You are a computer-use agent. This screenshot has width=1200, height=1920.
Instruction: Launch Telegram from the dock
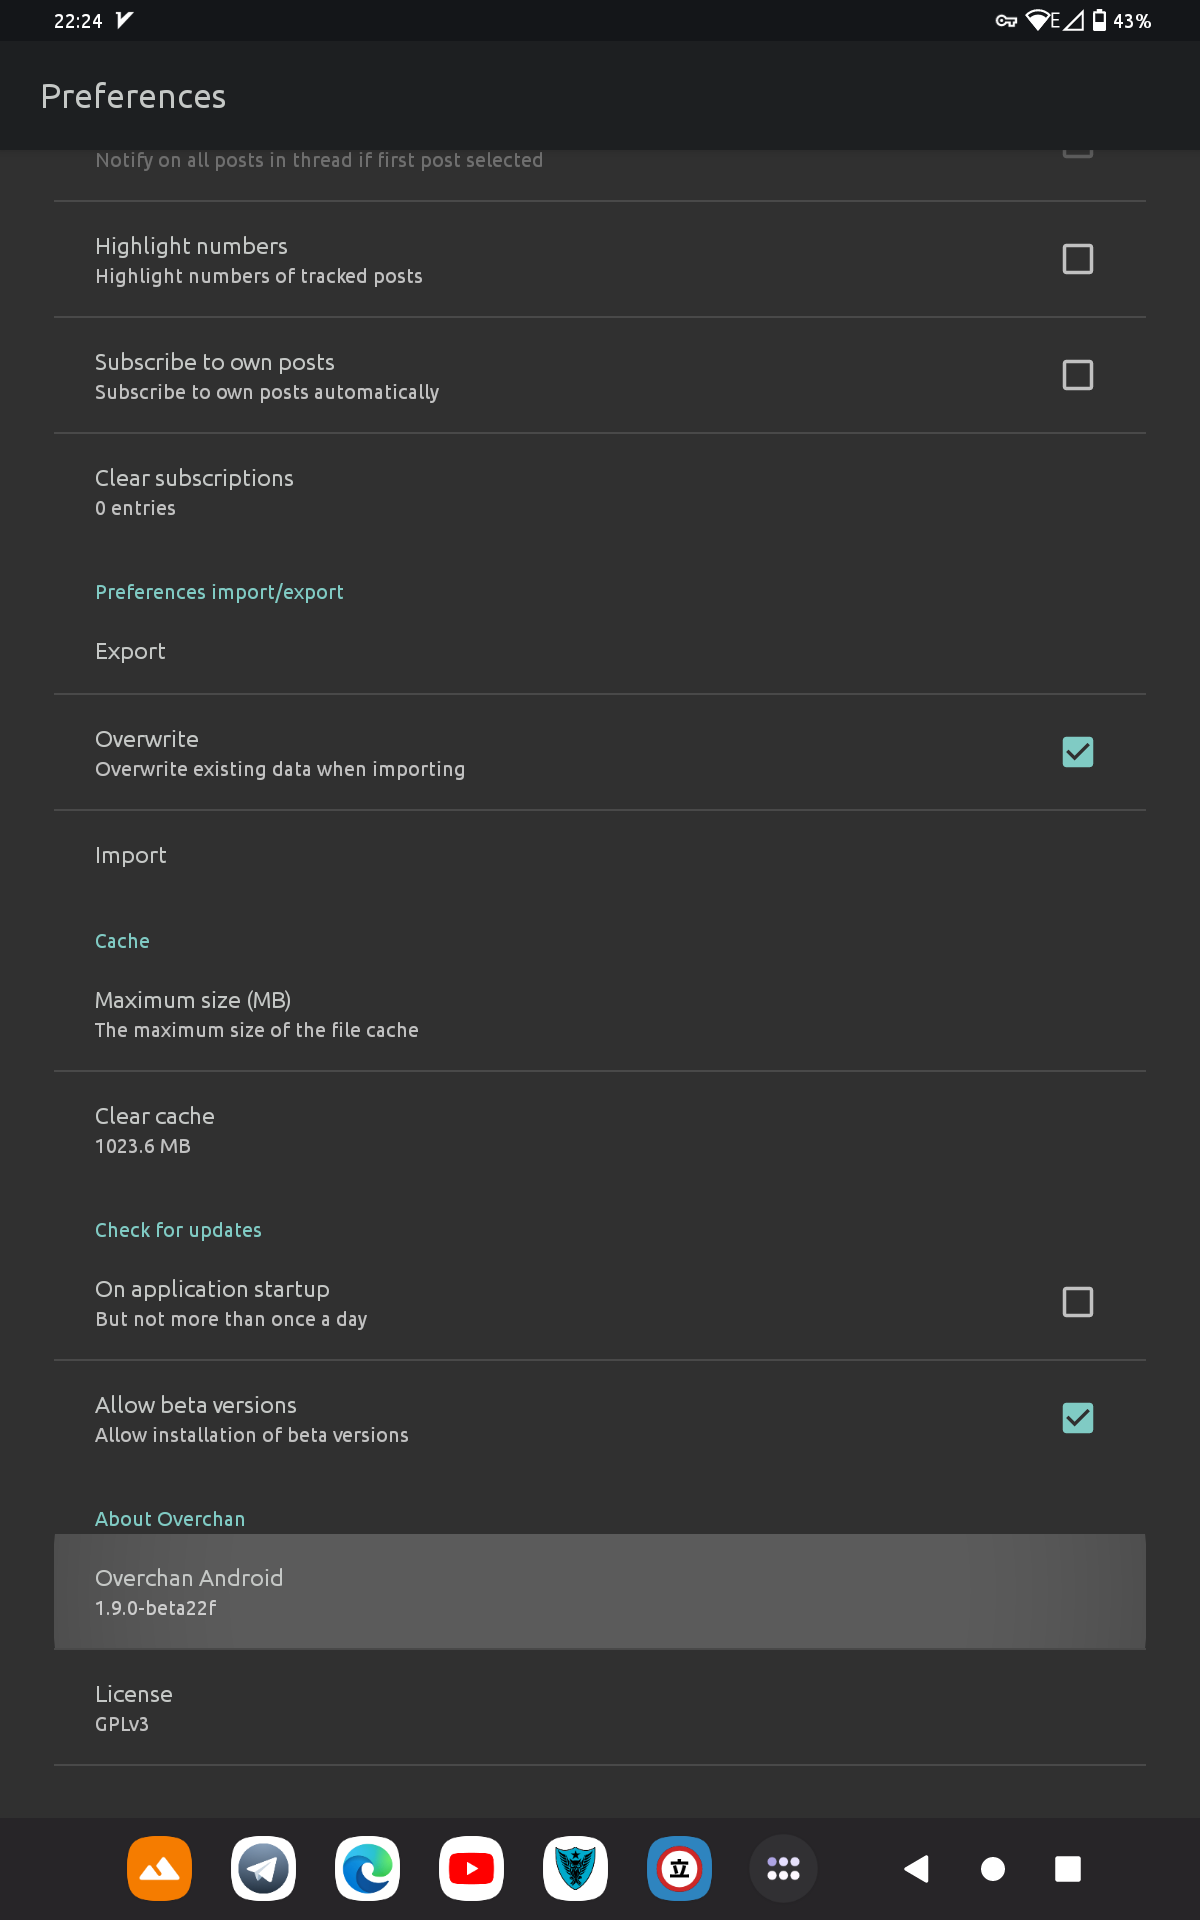pyautogui.click(x=263, y=1868)
